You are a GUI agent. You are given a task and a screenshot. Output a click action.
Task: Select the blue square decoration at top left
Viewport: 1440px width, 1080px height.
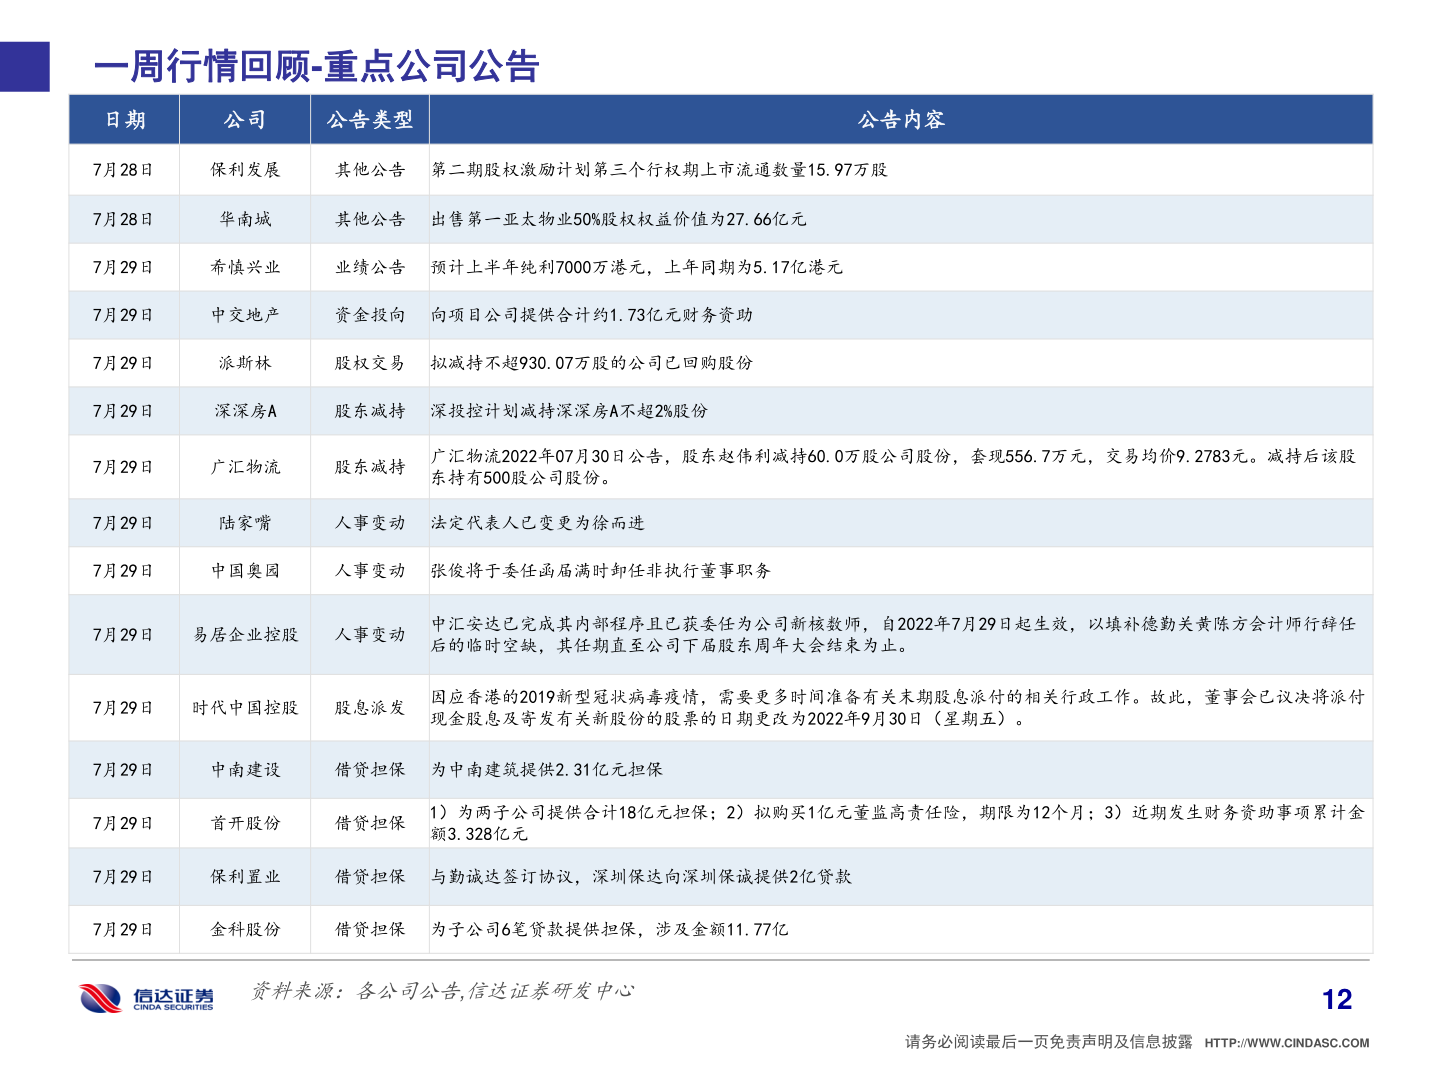[24, 67]
